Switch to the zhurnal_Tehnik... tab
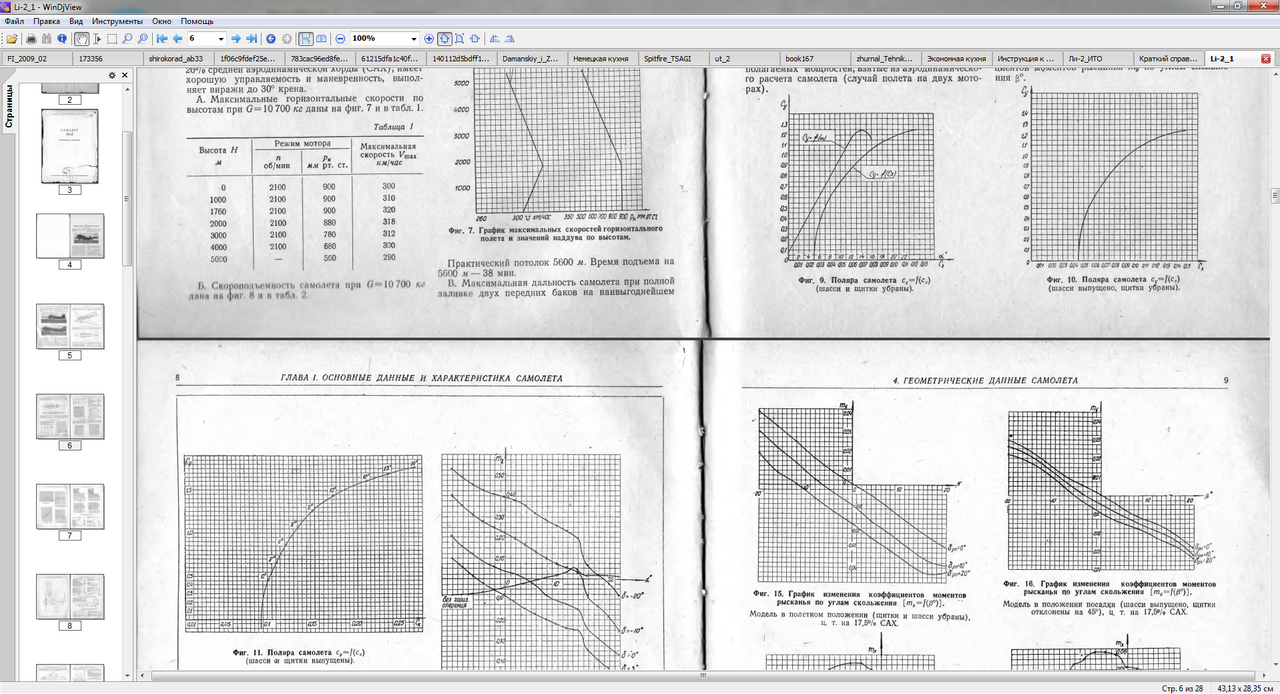This screenshot has width=1280, height=694. tap(885, 59)
